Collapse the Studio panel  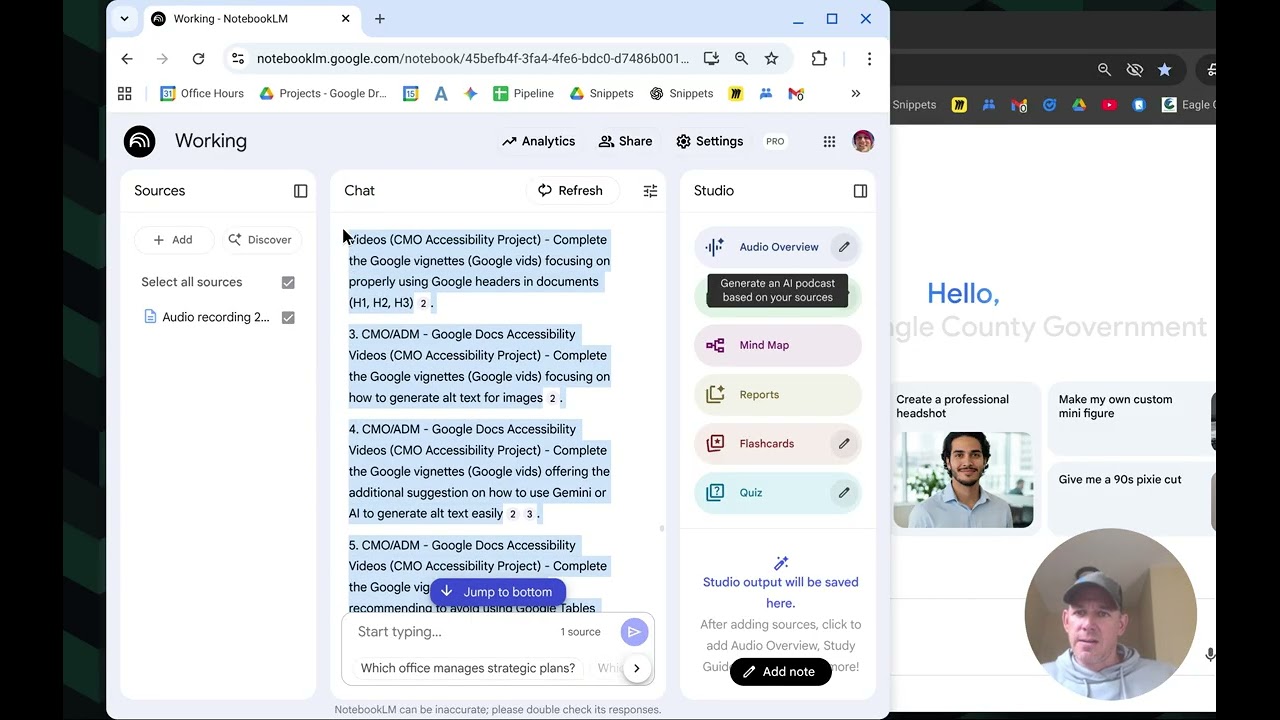point(860,191)
